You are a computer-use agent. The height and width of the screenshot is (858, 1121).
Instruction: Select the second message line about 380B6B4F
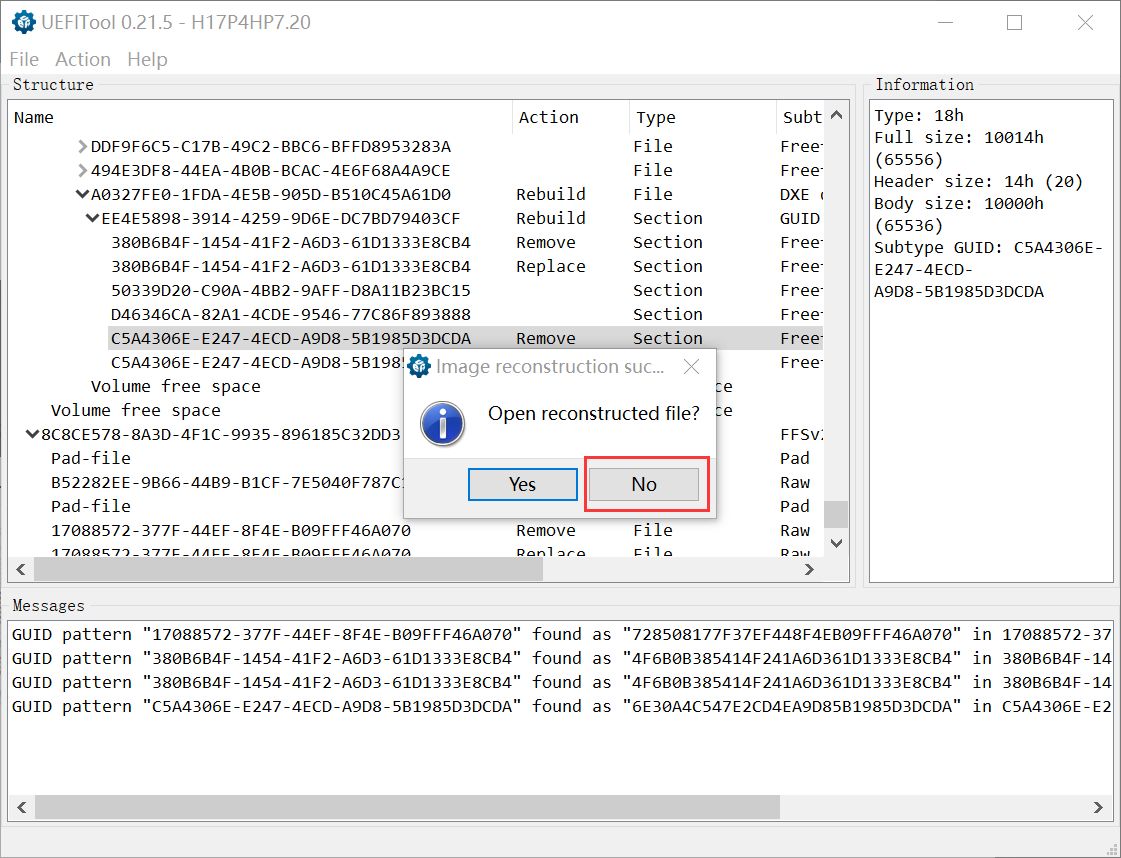(x=560, y=659)
